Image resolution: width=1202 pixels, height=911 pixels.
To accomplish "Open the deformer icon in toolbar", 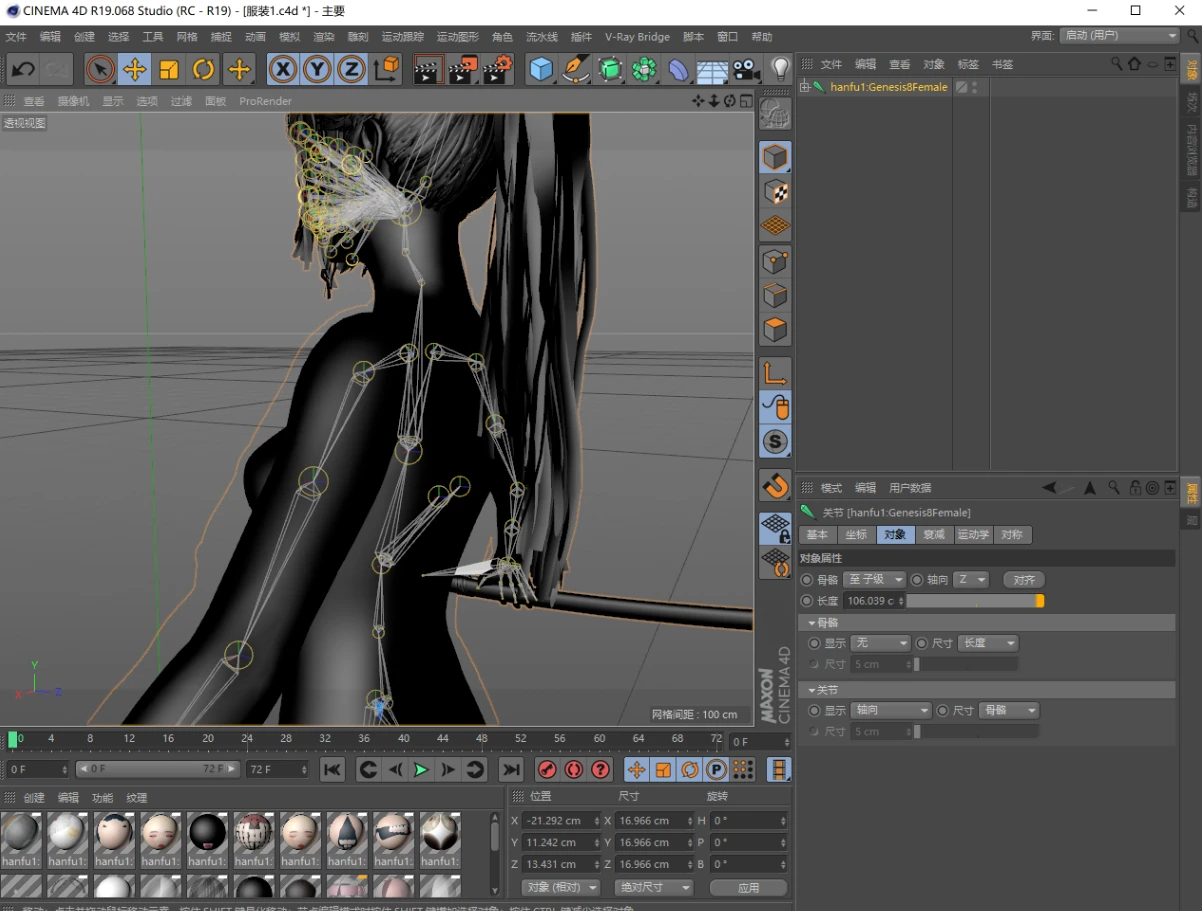I will (x=679, y=69).
